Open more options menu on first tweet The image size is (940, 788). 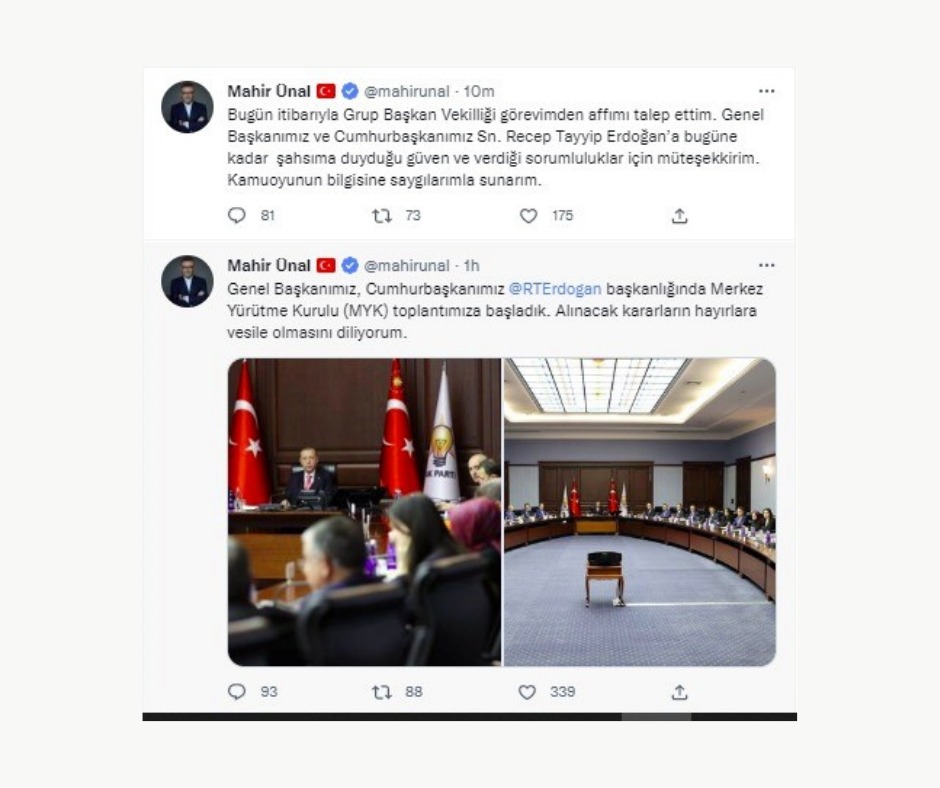point(767,91)
